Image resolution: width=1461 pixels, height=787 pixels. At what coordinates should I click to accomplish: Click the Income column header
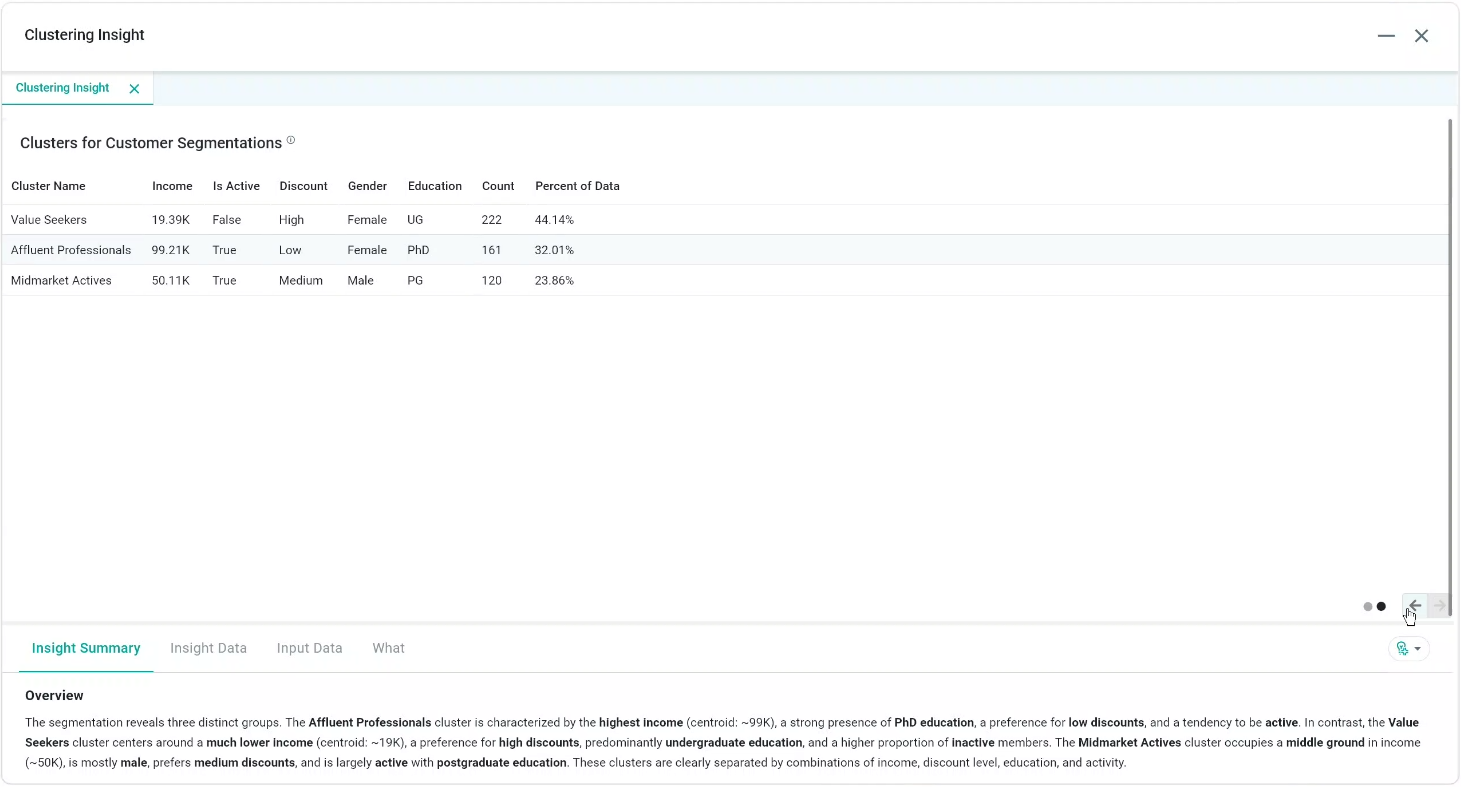point(172,186)
